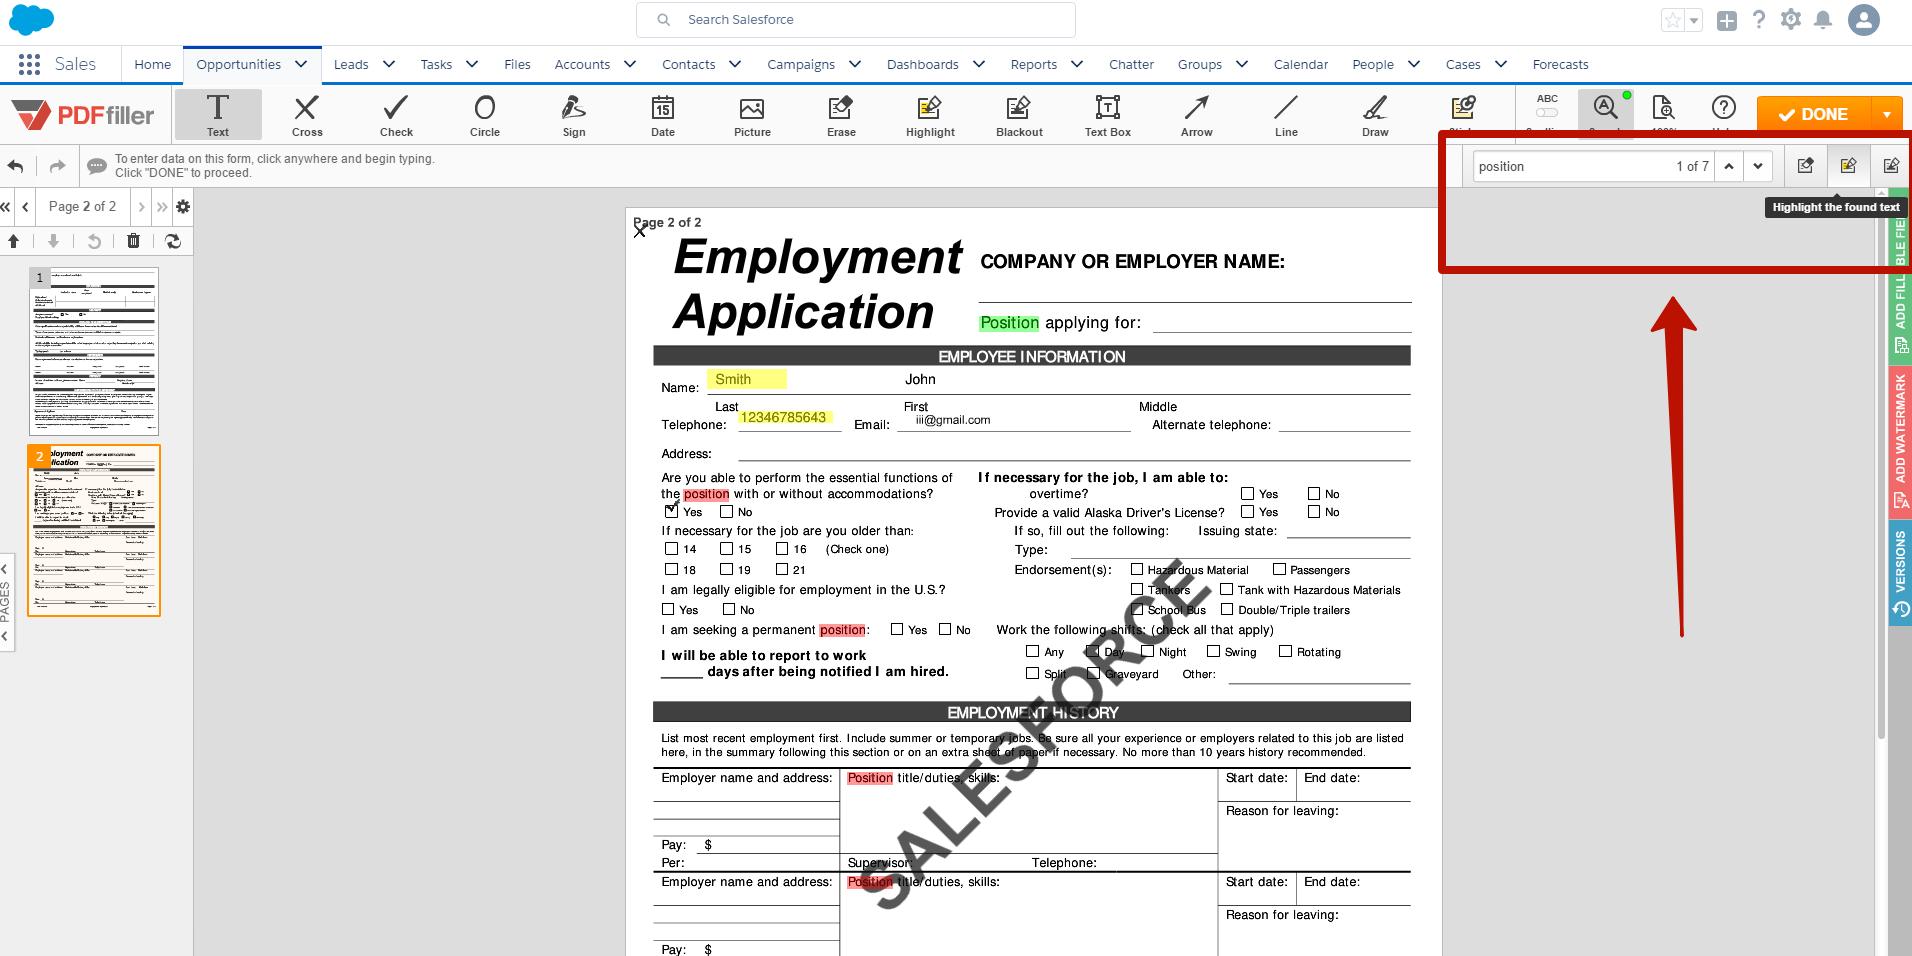Uncheck the Yes box under position accommodations
The height and width of the screenshot is (956, 1912).
click(671, 511)
